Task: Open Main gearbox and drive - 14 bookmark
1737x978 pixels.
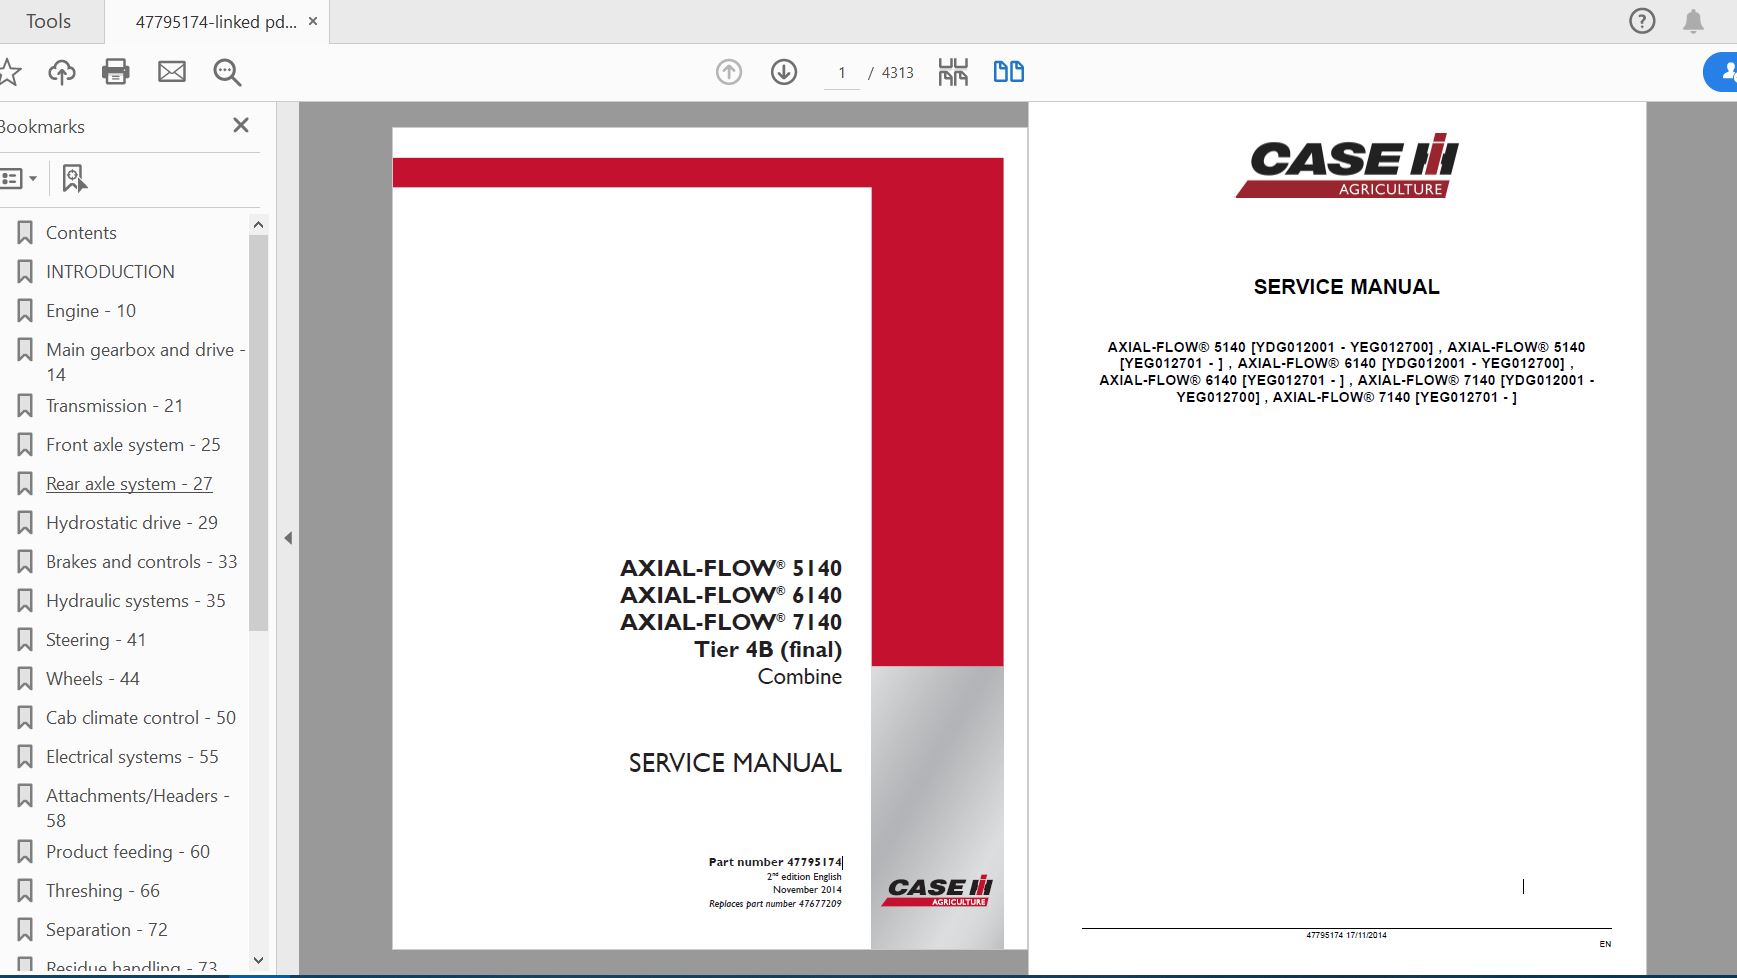Action: [145, 362]
